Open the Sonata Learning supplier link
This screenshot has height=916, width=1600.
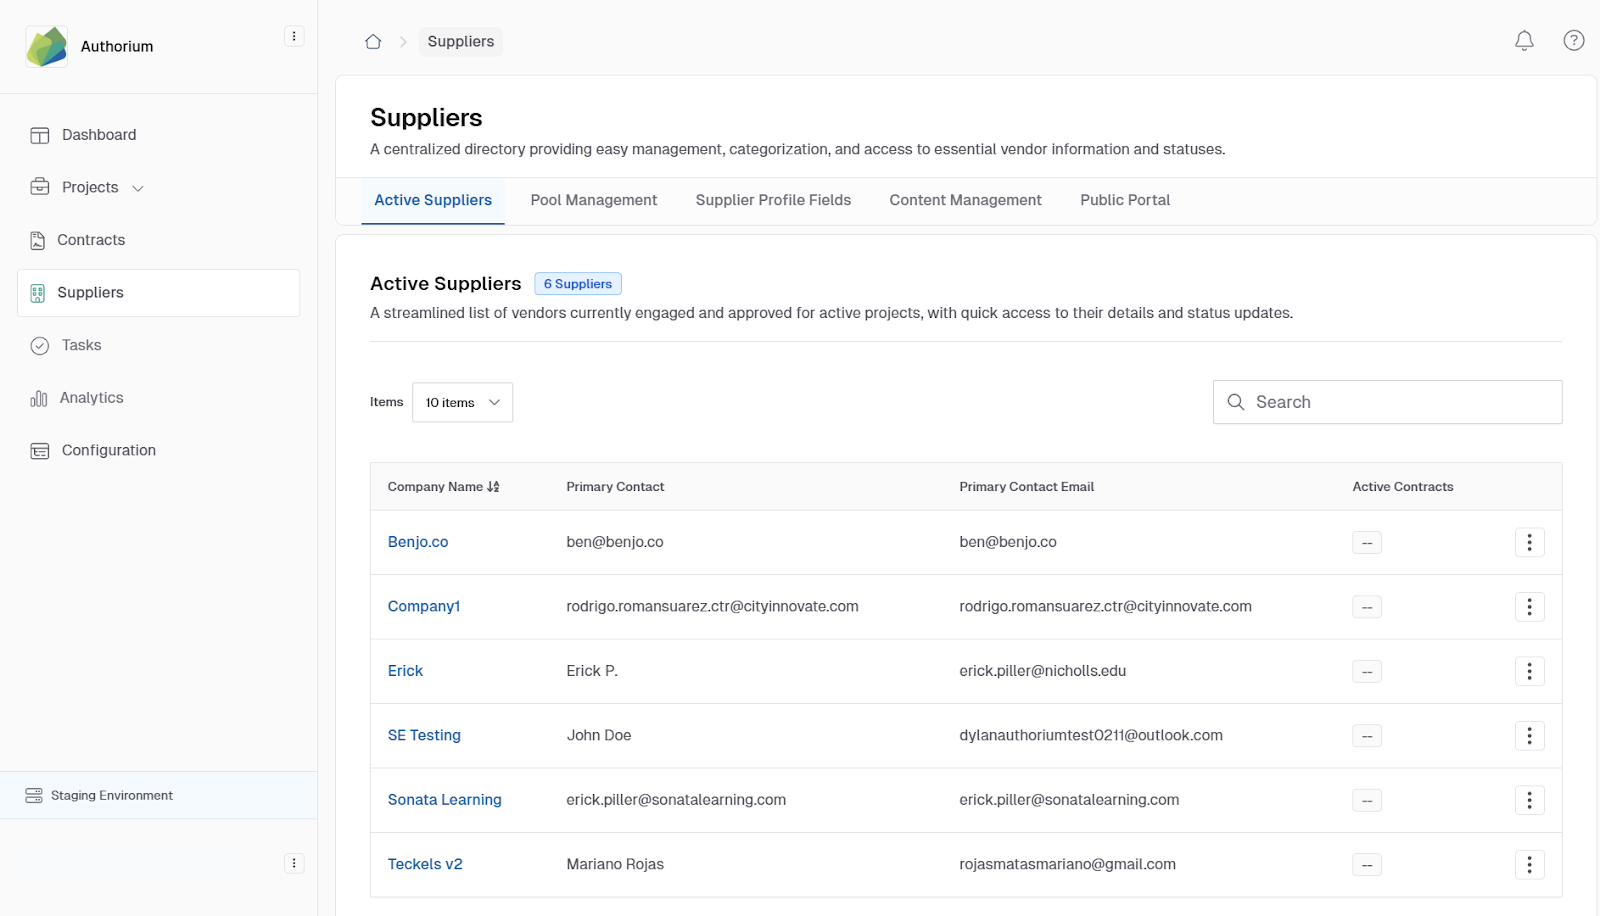pyautogui.click(x=444, y=800)
